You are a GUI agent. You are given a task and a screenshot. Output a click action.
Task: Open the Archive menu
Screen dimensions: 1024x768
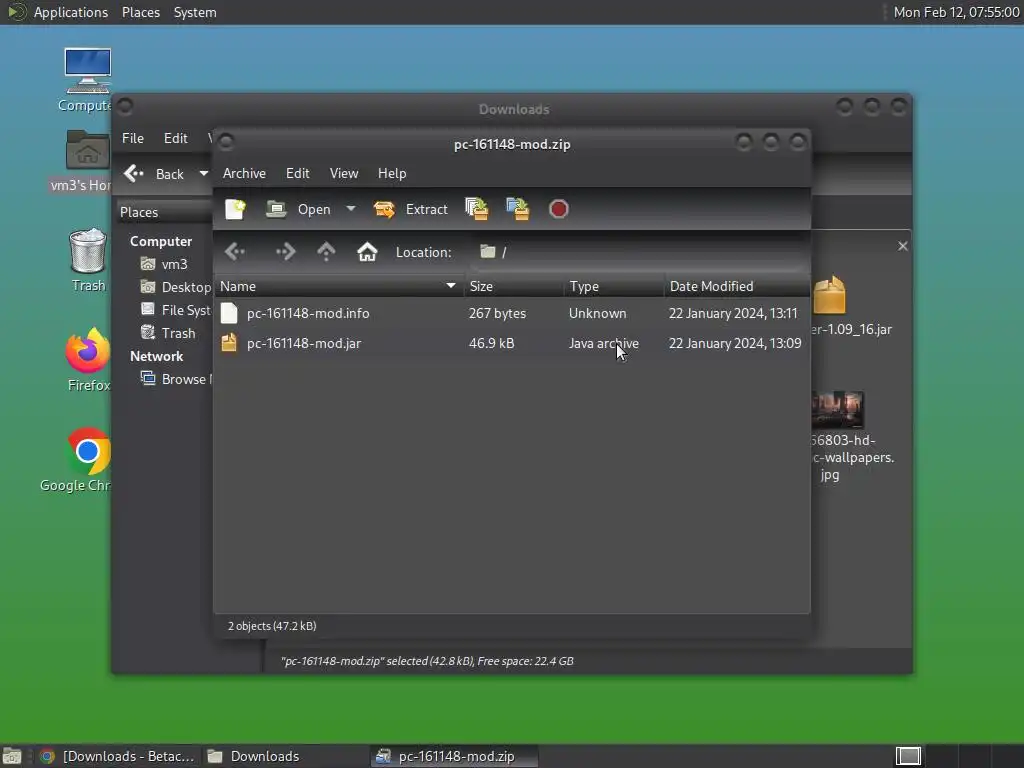point(244,174)
